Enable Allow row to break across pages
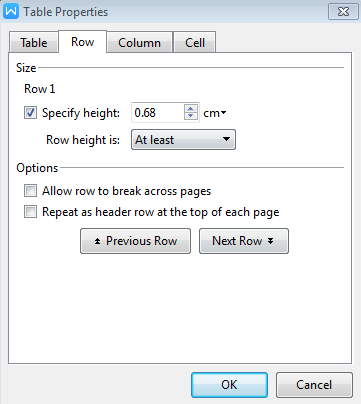 [x=30, y=191]
